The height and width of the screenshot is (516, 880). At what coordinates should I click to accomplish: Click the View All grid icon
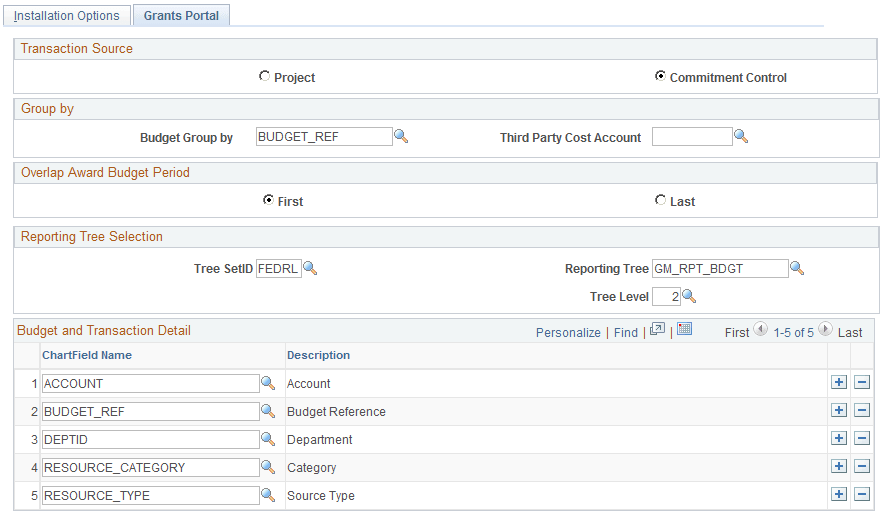pyautogui.click(x=657, y=330)
